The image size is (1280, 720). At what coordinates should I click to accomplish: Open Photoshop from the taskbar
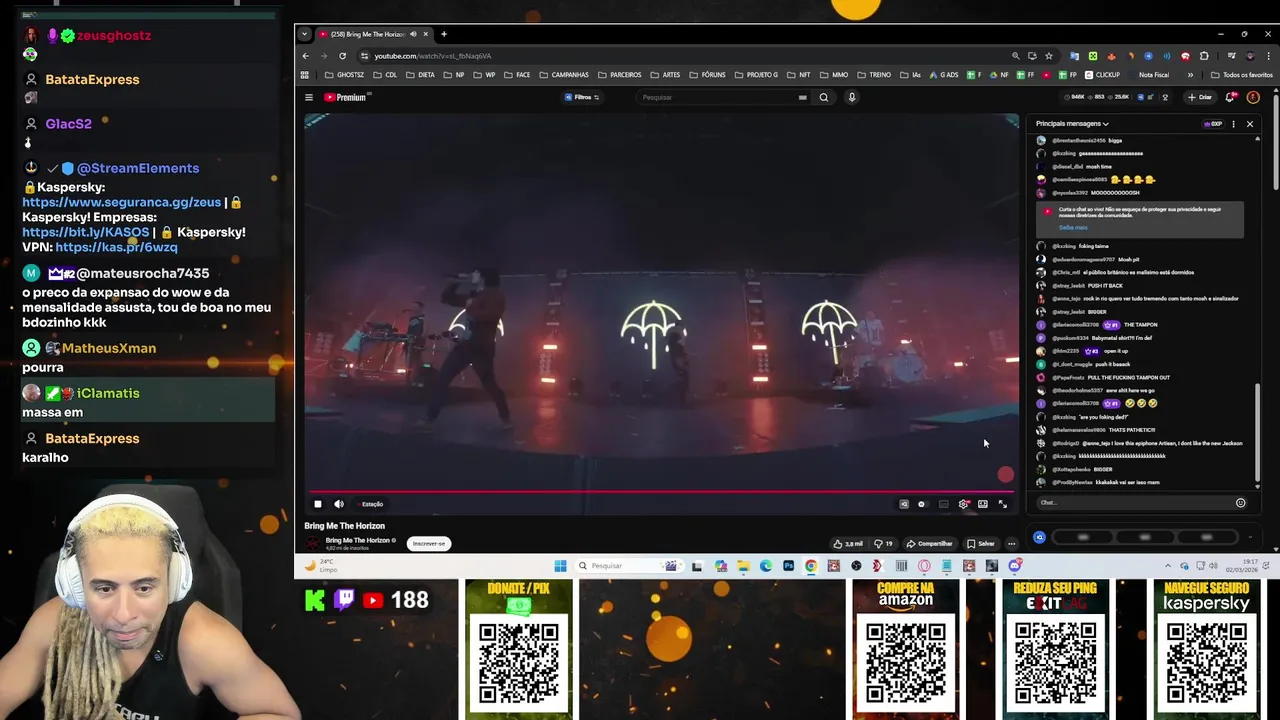tap(788, 566)
